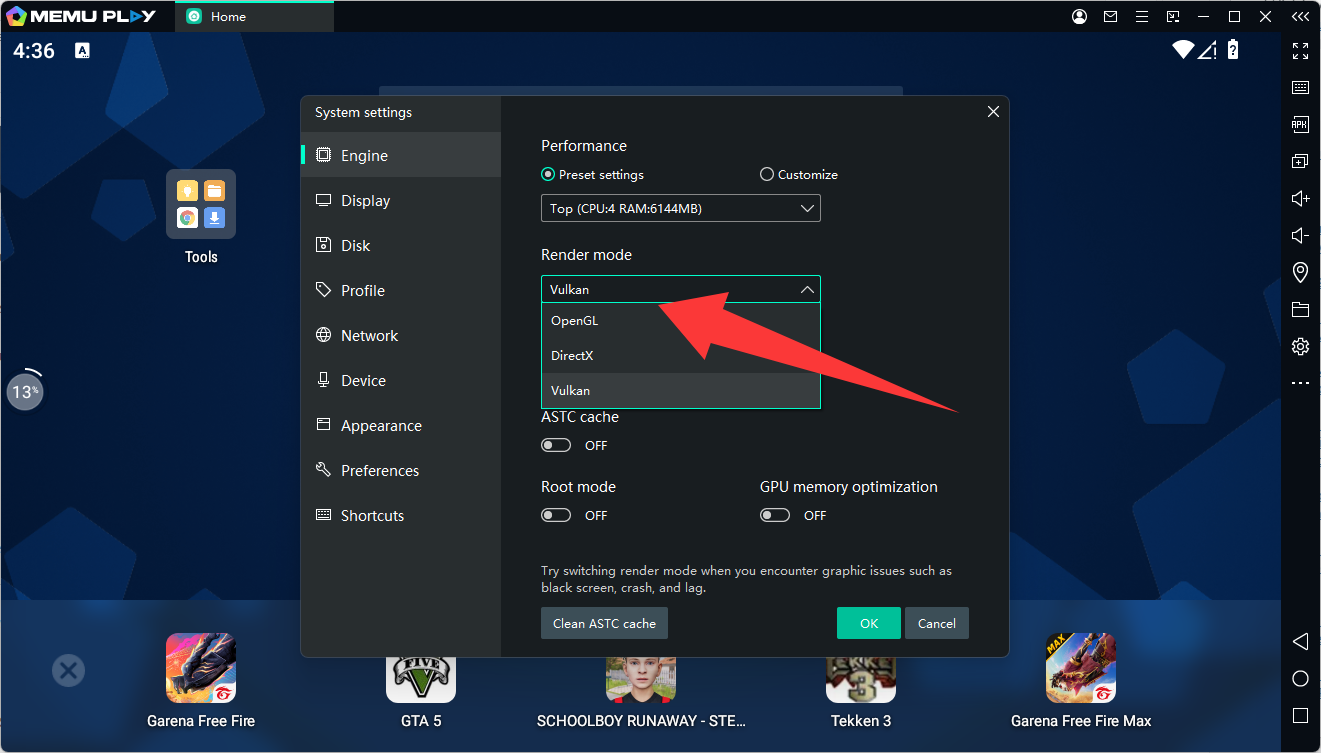The image size is (1321, 753).
Task: Enable the Root mode toggle
Action: tap(556, 515)
